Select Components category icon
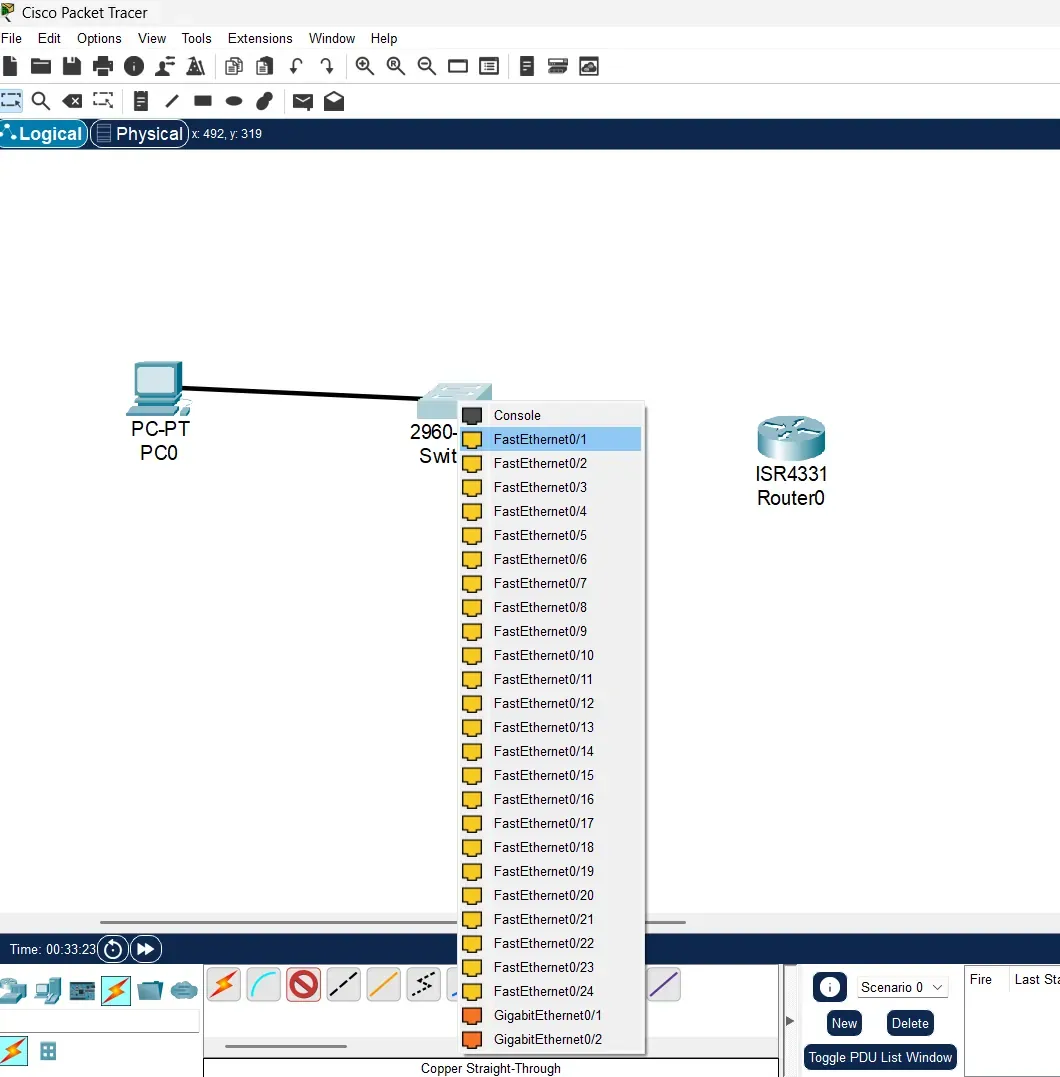 (82, 990)
